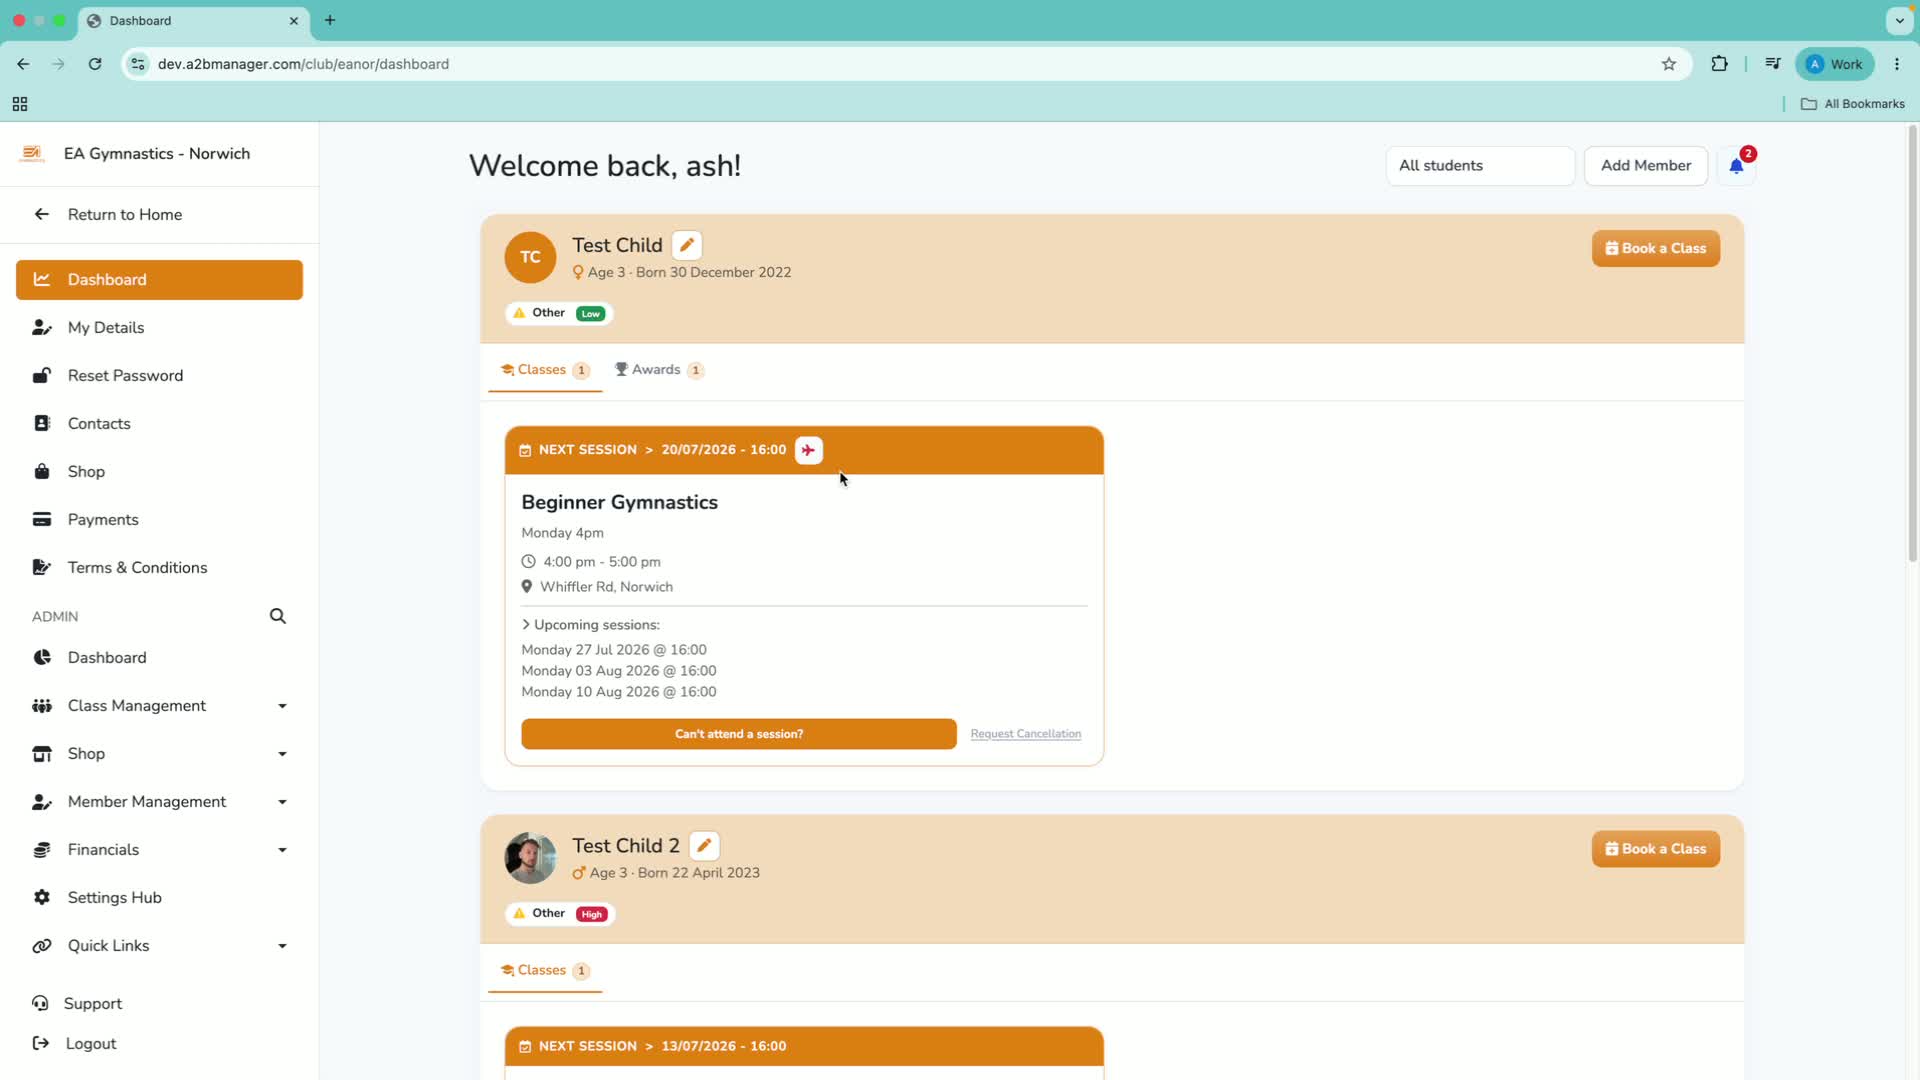
Task: View site information icon in address bar
Action: point(138,64)
